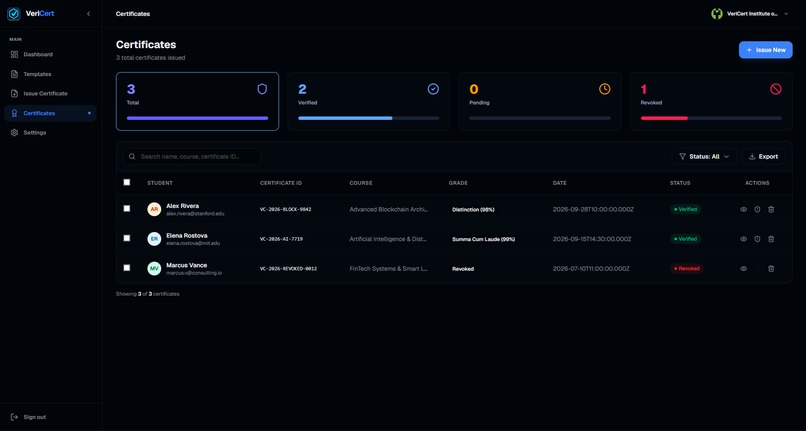View Alex Rivera's certificate via eye icon
This screenshot has height=431, width=806.
pyautogui.click(x=743, y=209)
